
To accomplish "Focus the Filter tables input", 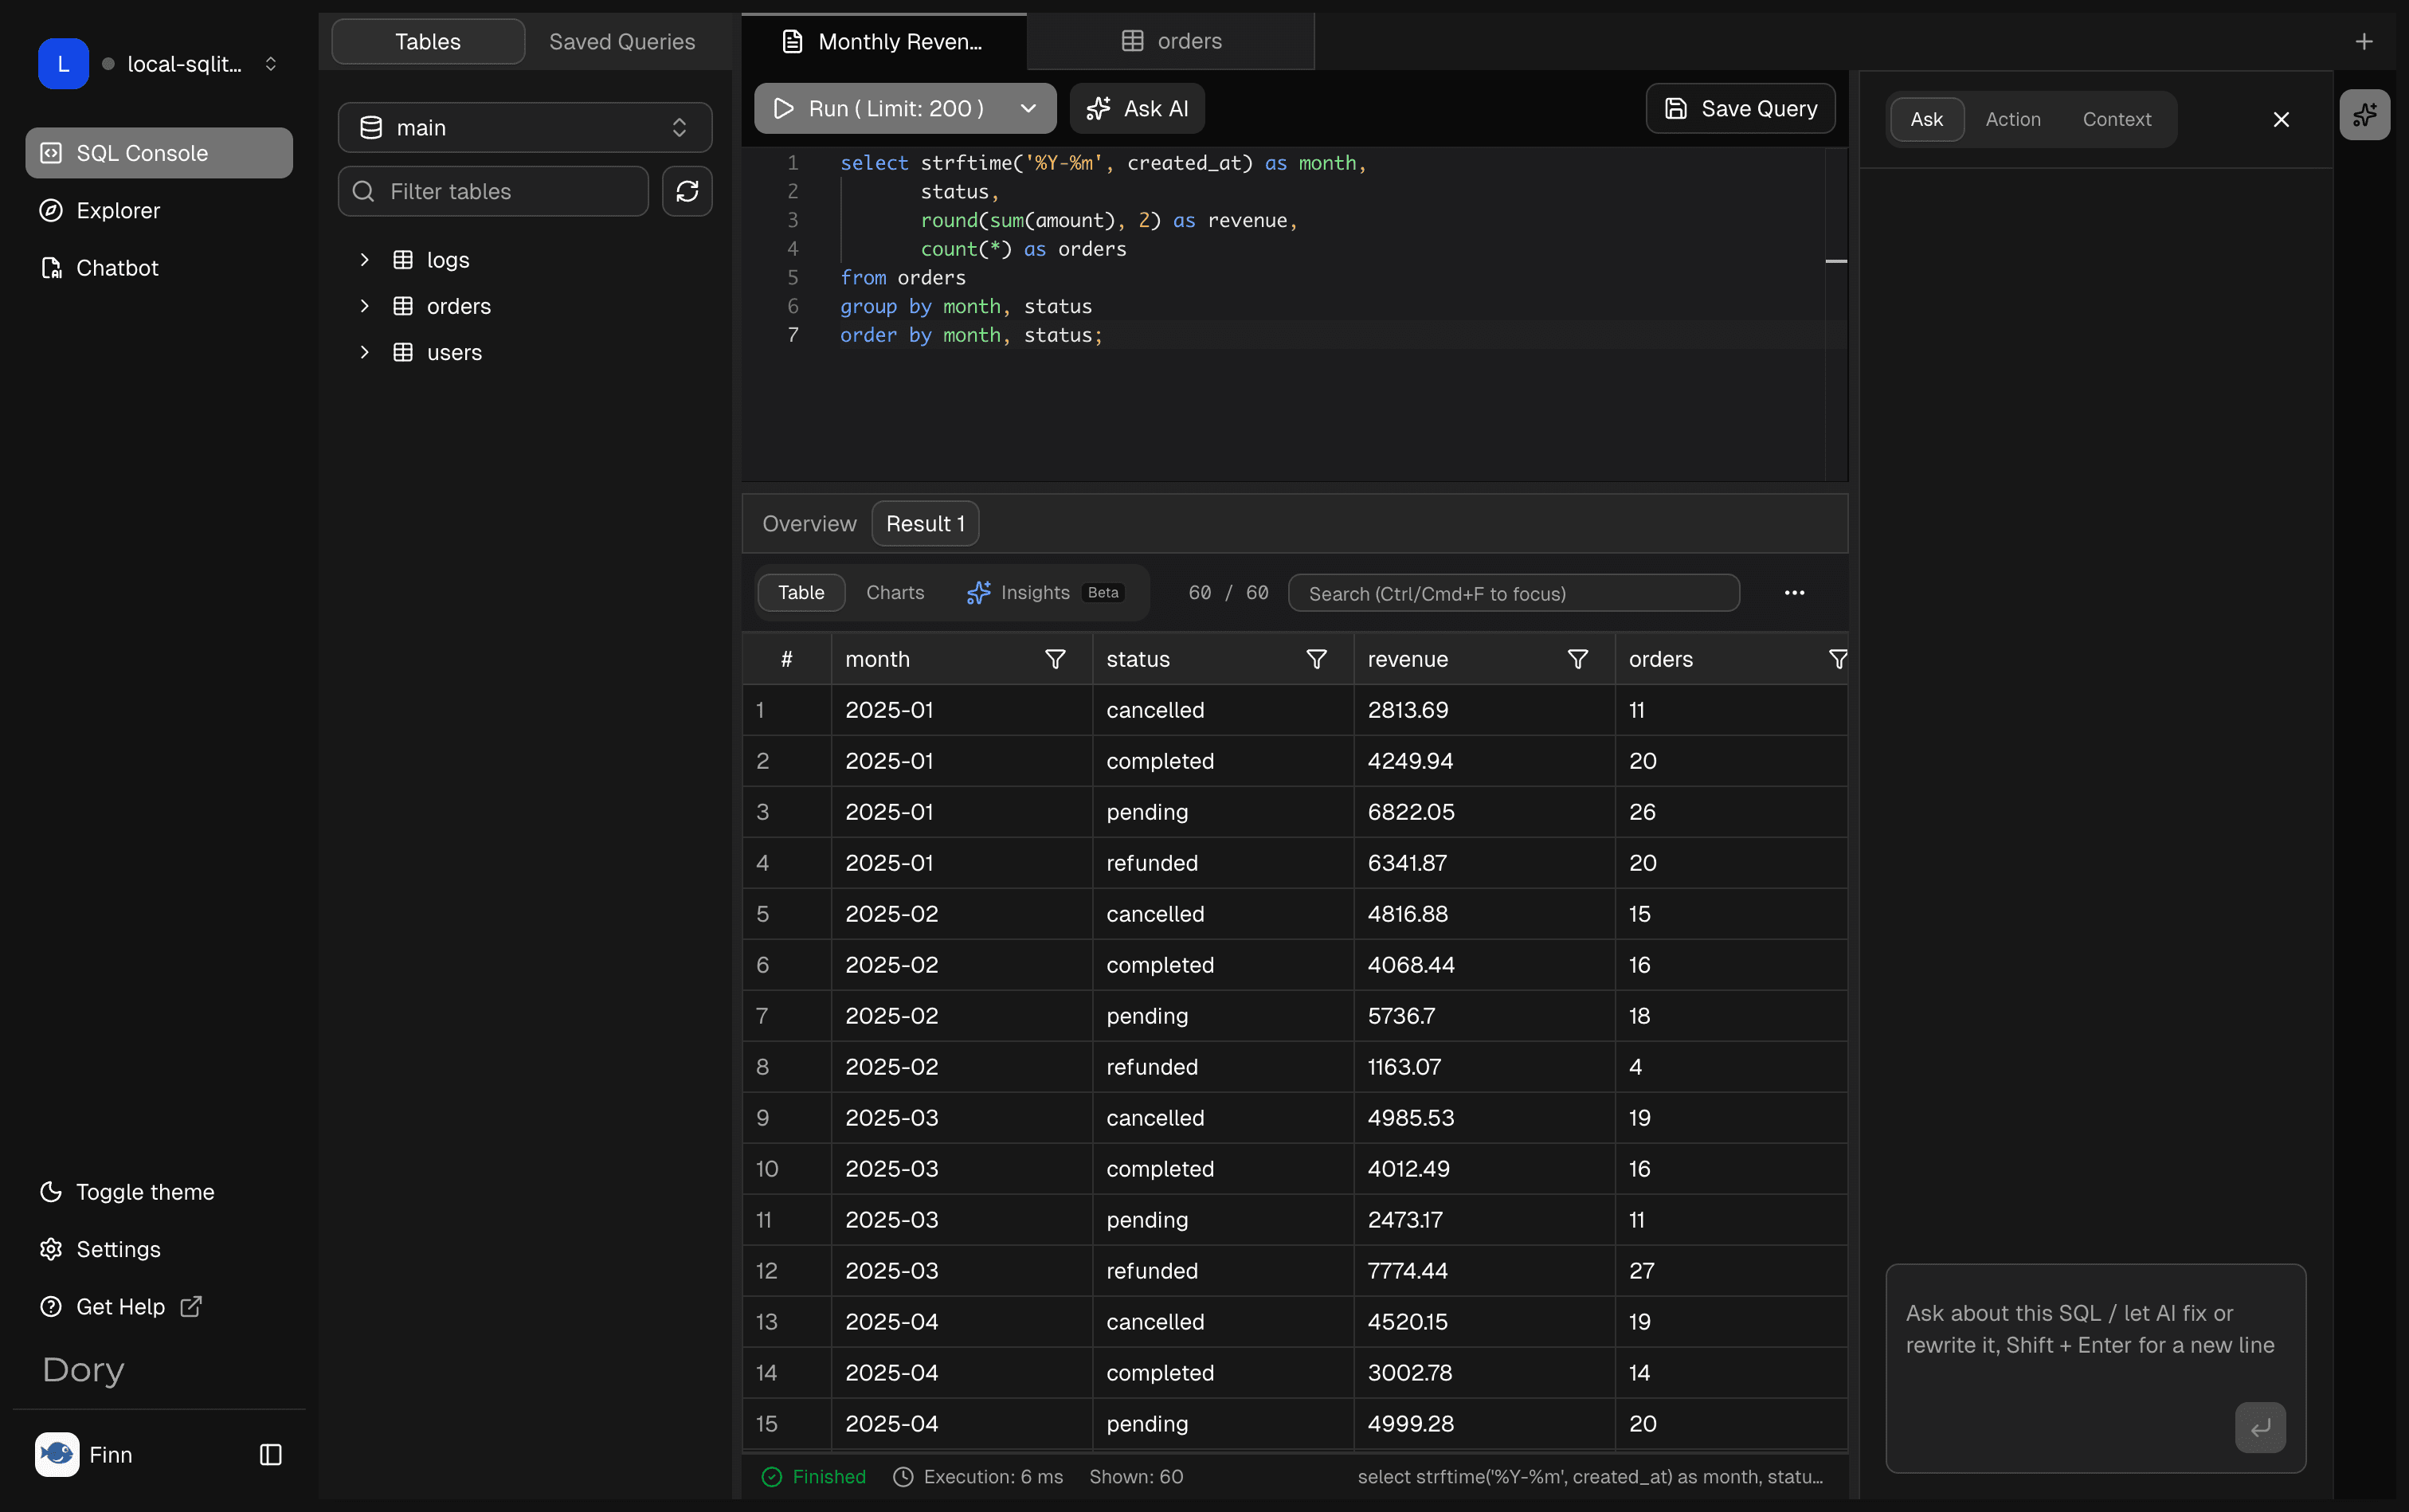I will coord(493,191).
